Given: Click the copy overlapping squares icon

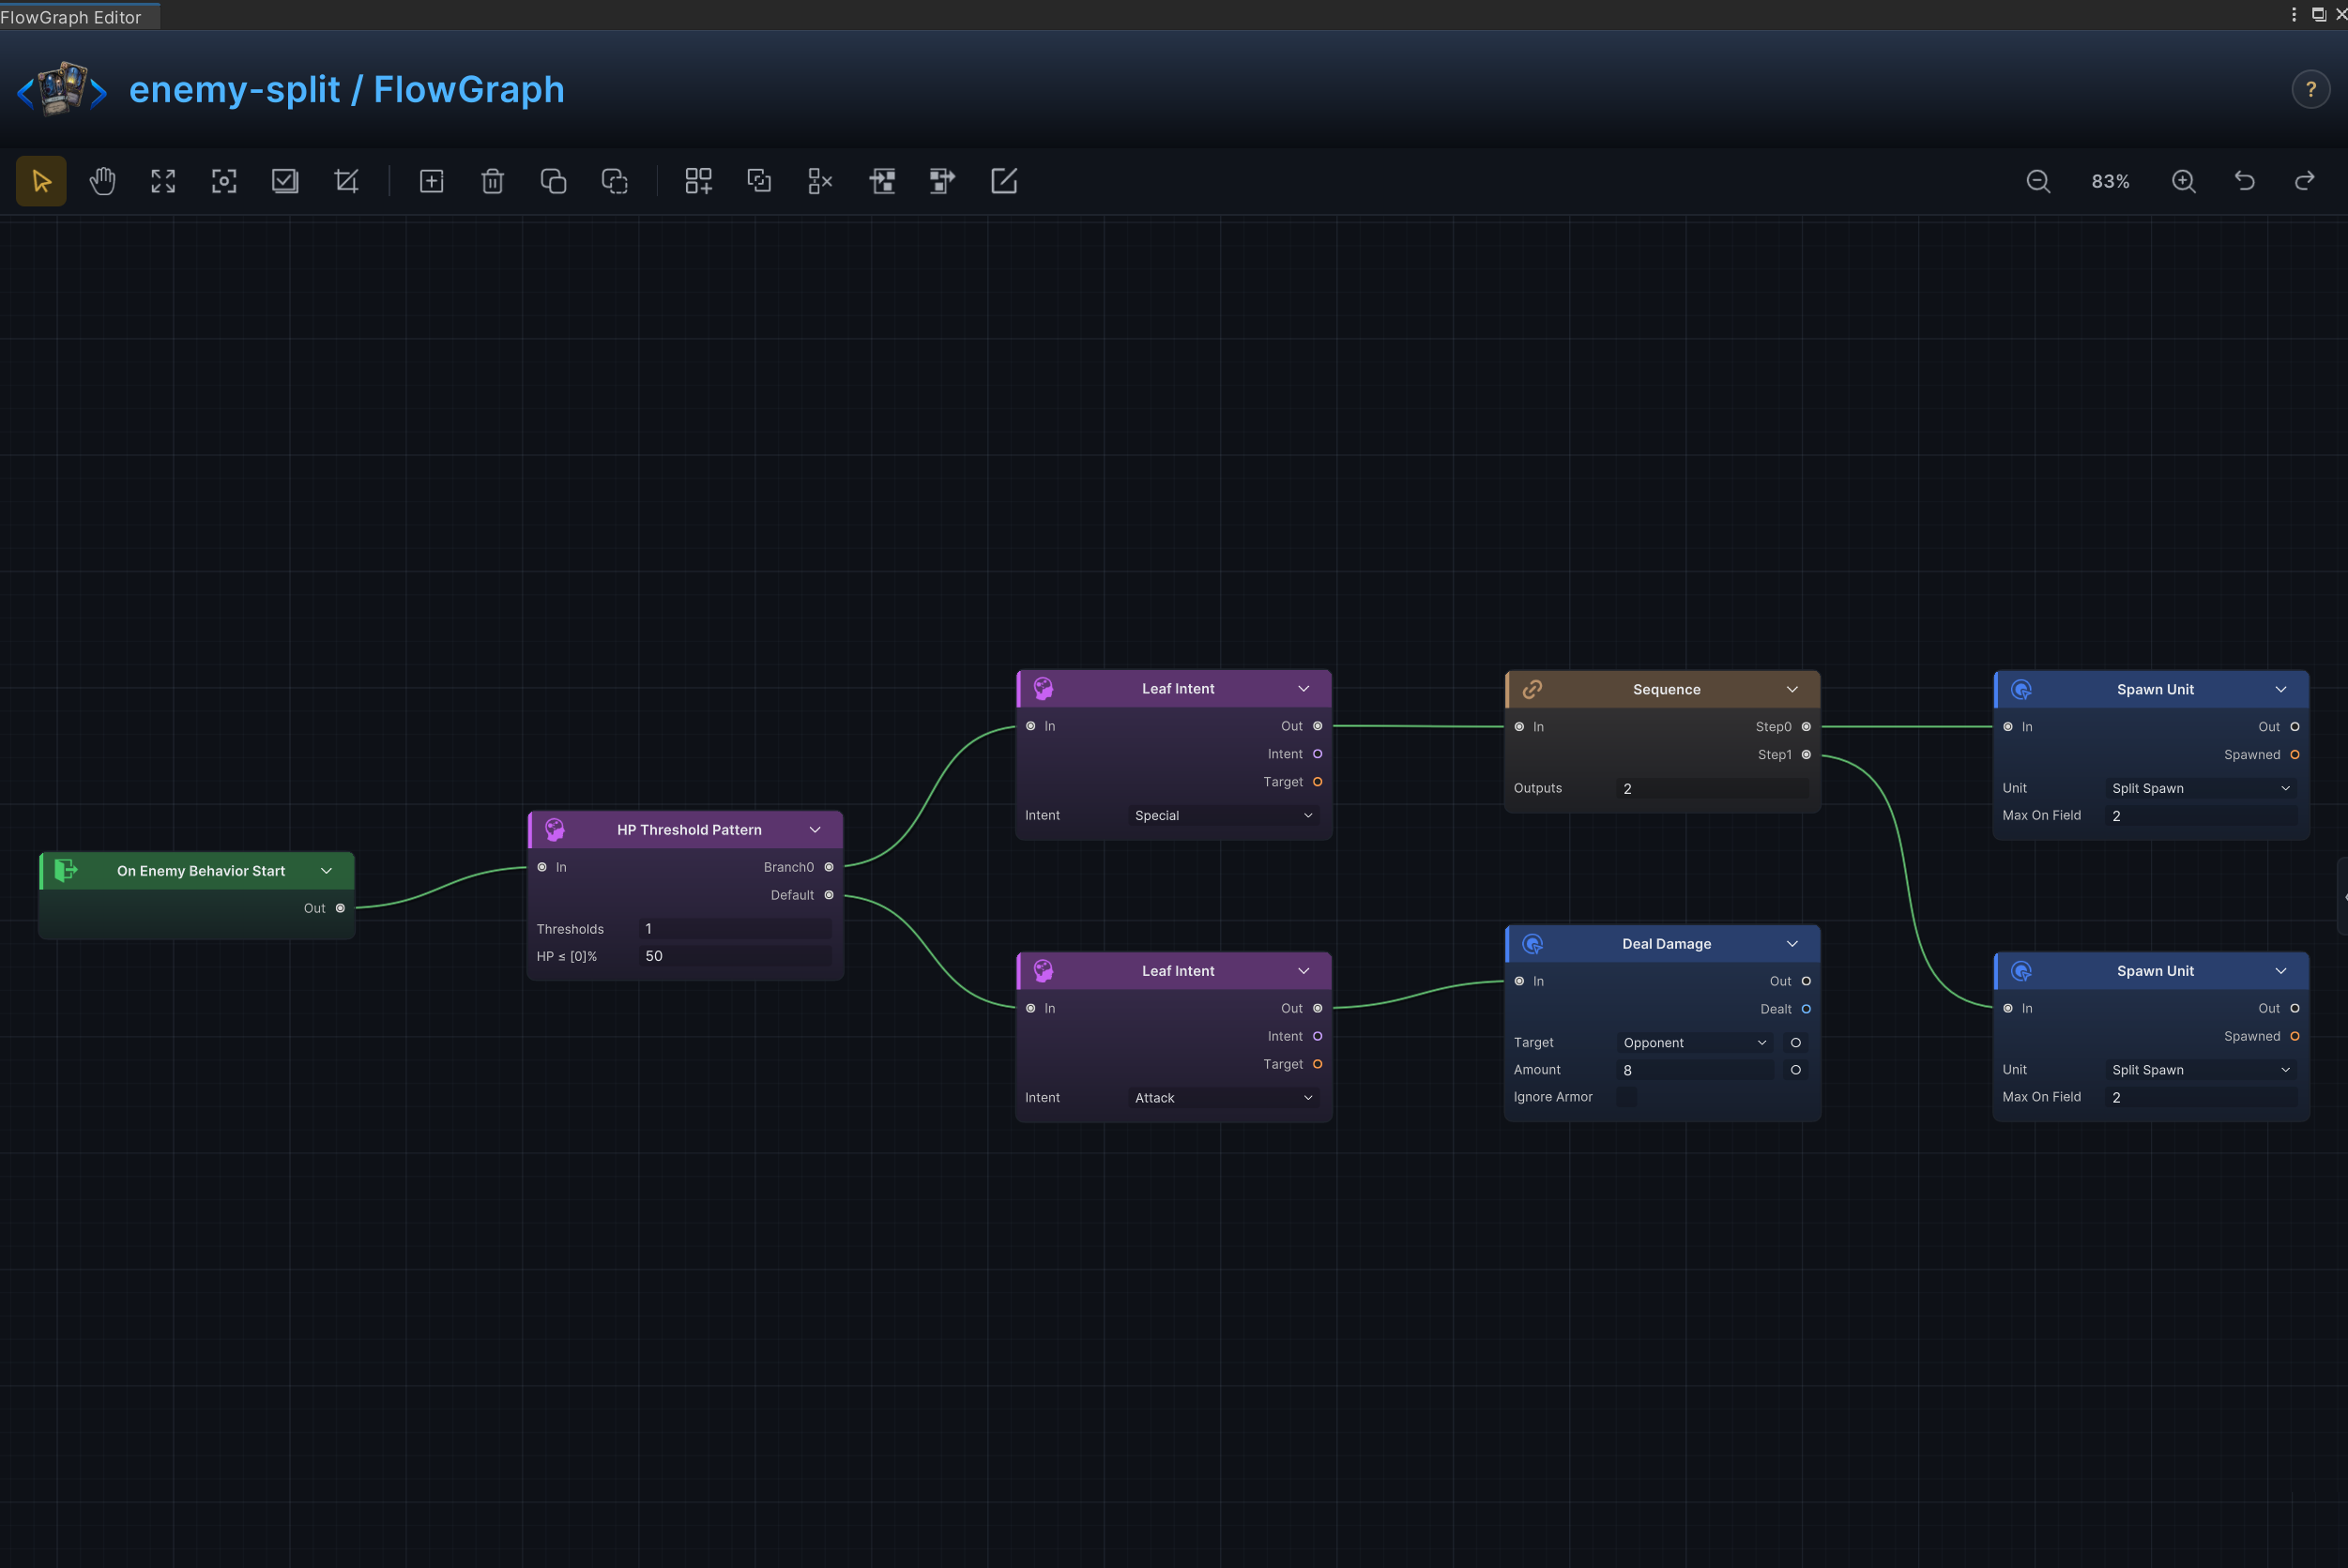Looking at the screenshot, I should pyautogui.click(x=553, y=181).
